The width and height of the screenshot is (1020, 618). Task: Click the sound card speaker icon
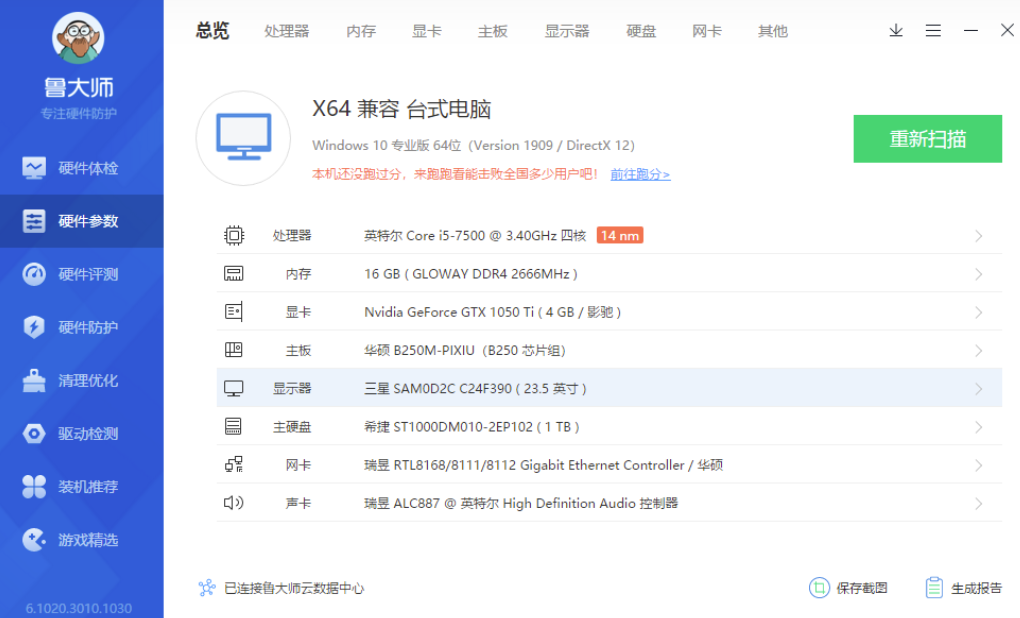[234, 503]
